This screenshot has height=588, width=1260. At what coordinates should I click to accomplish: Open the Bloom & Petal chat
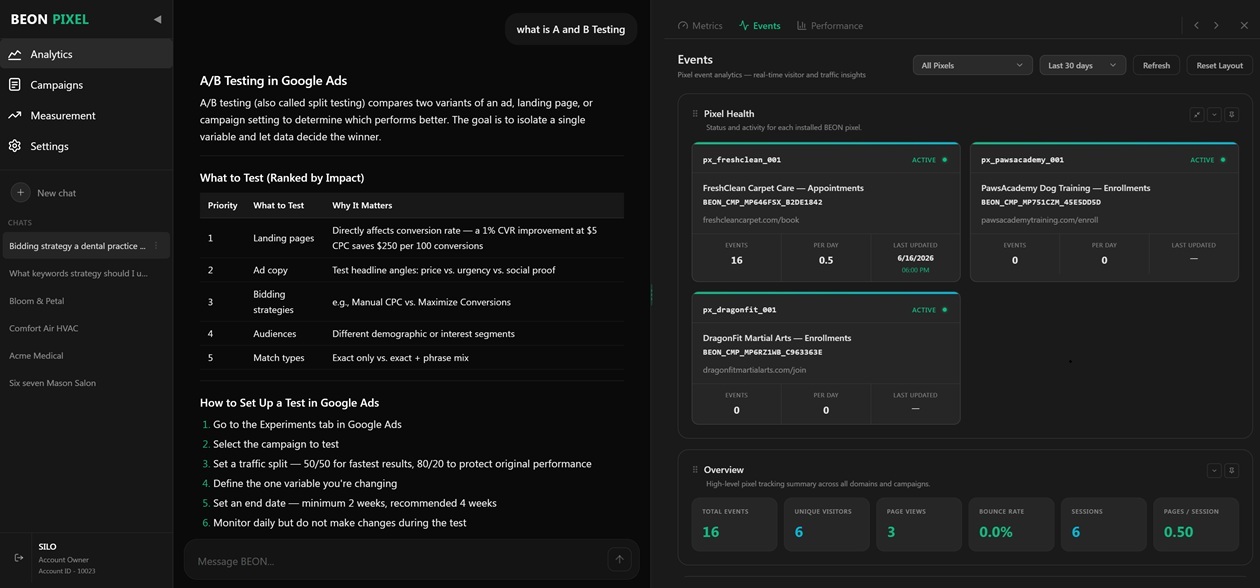37,301
